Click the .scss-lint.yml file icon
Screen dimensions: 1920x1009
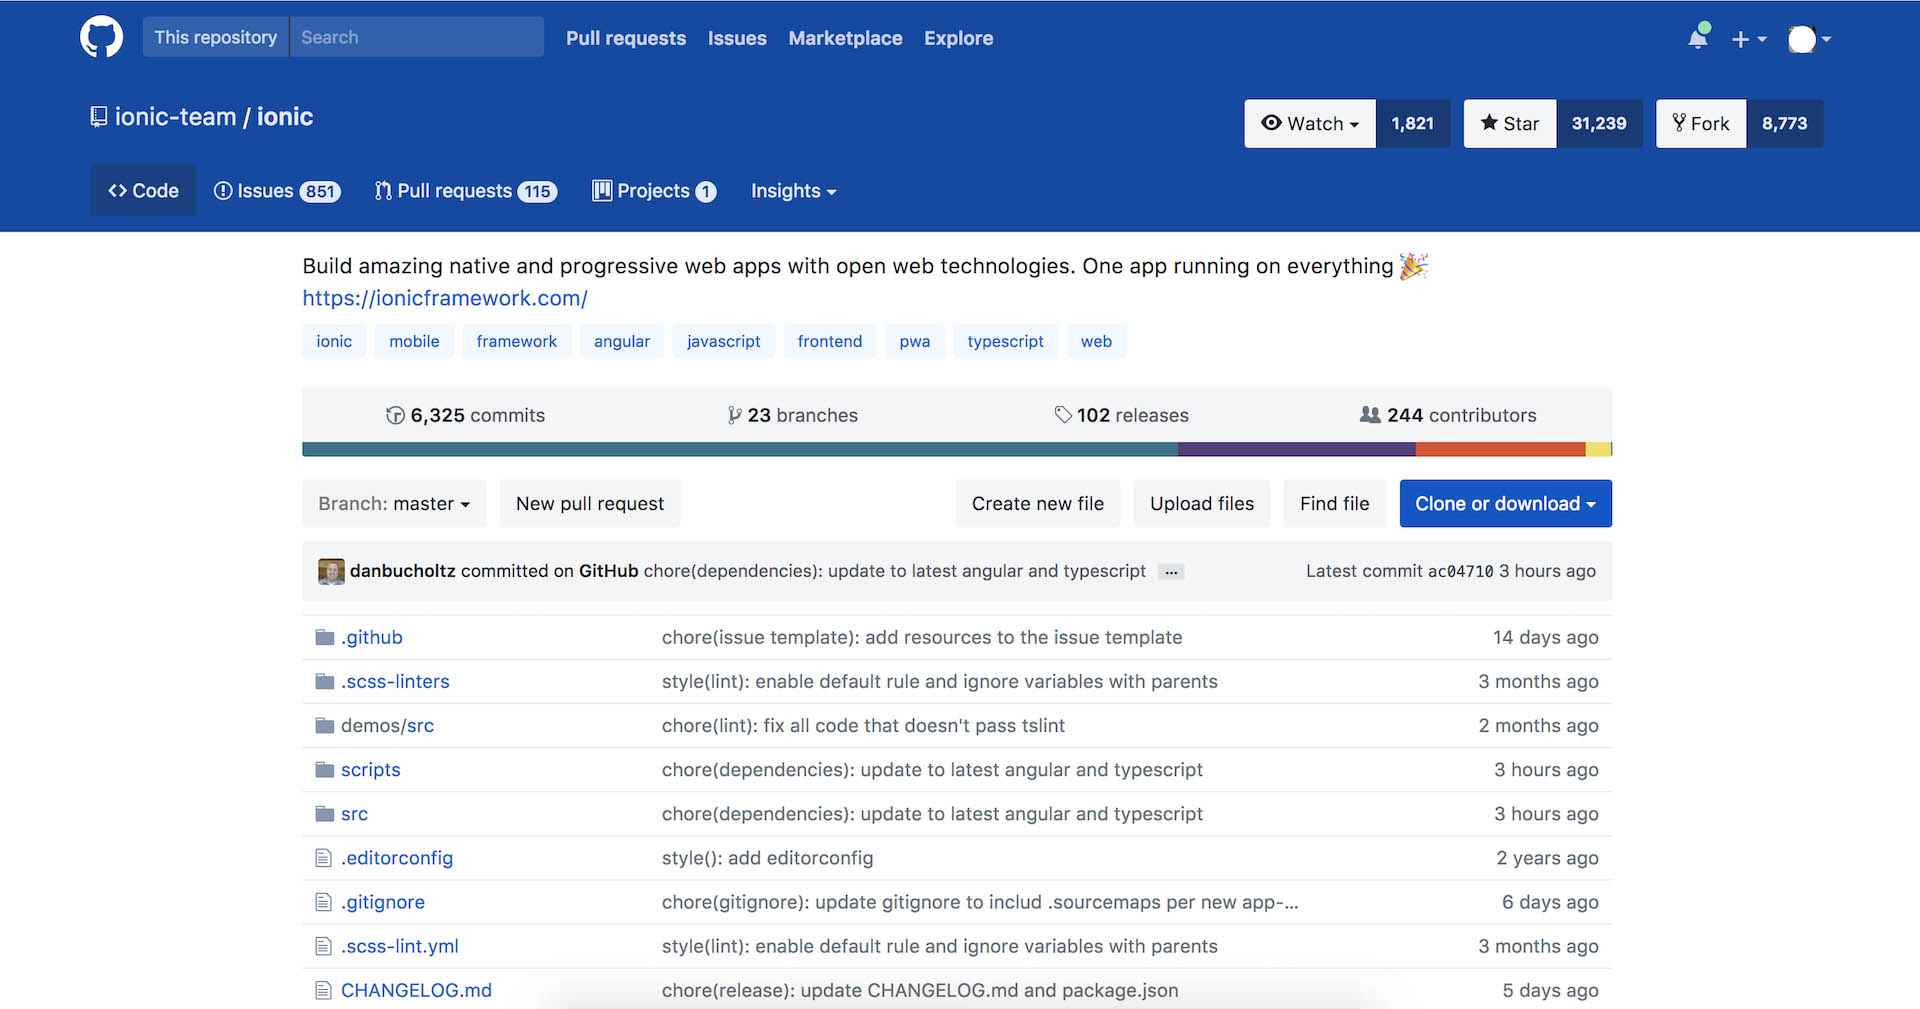323,946
